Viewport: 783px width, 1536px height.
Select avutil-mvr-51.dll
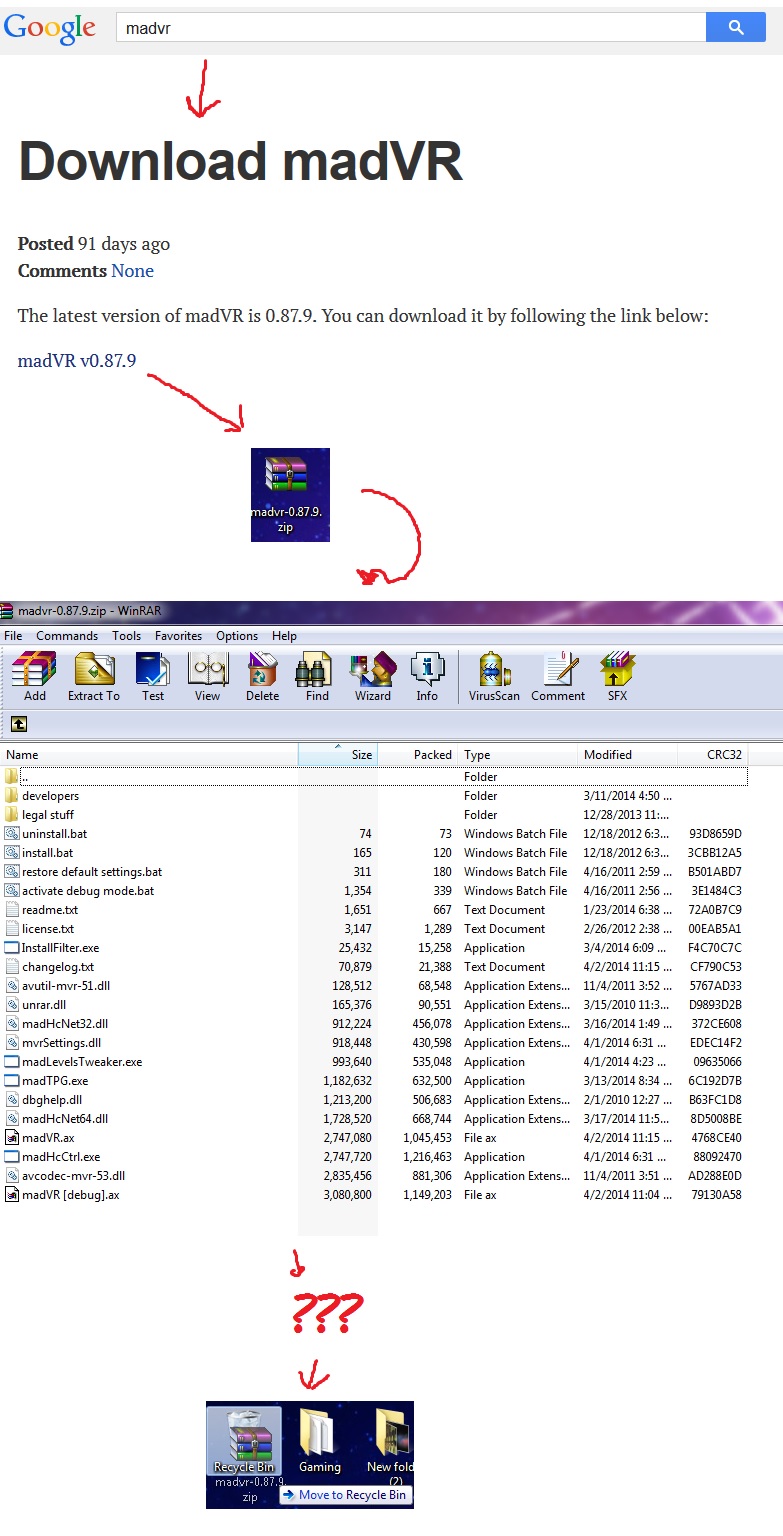click(x=374, y=986)
